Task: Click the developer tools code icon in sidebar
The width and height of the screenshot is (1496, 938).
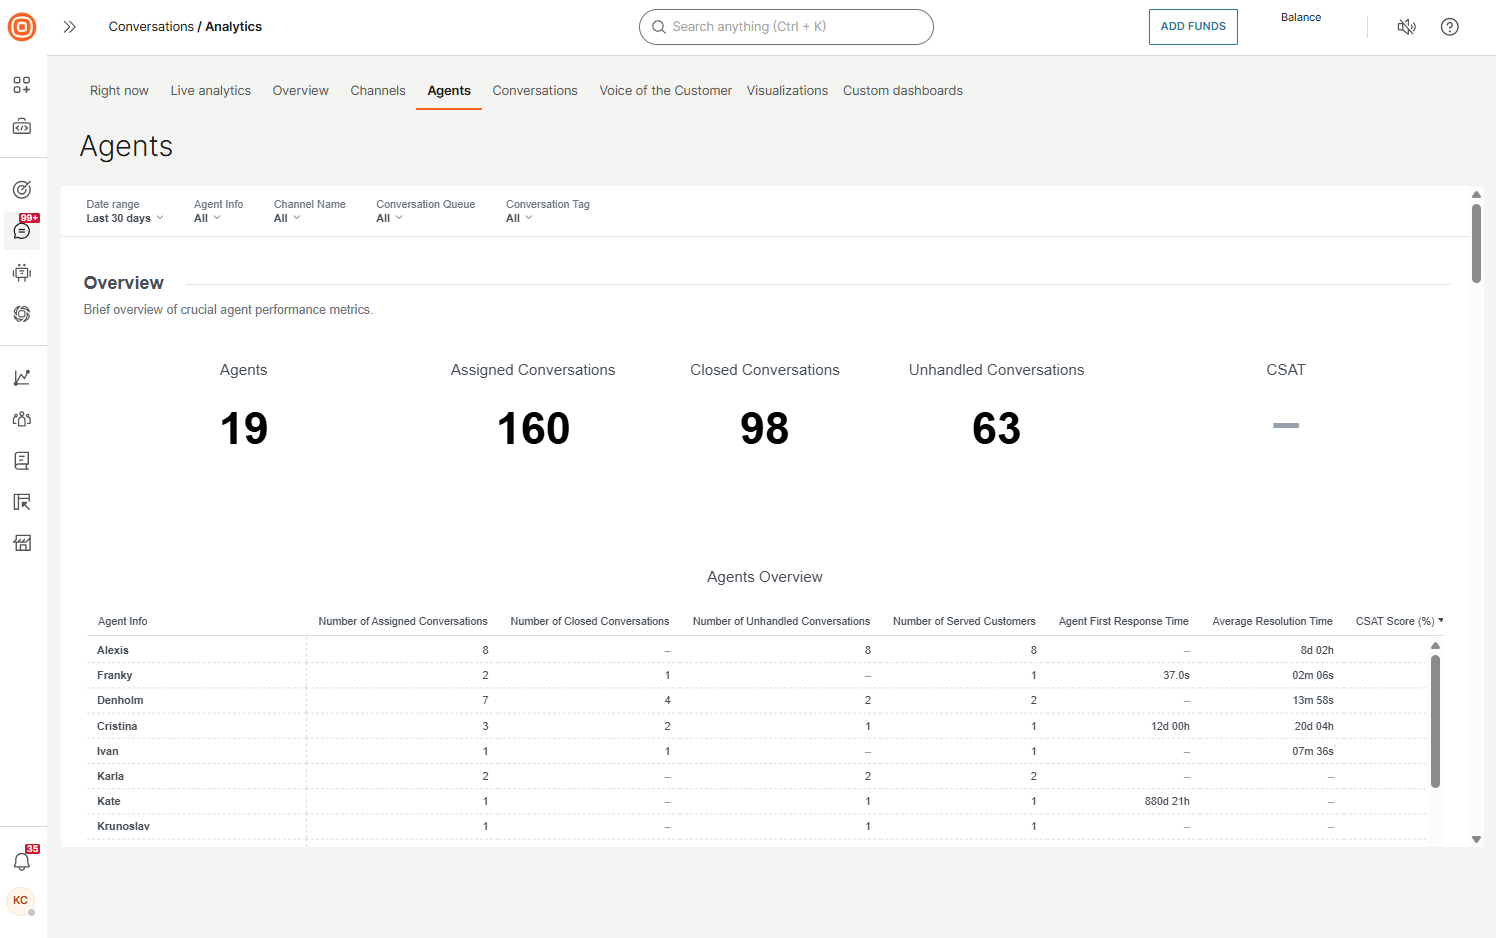Action: pos(21,126)
